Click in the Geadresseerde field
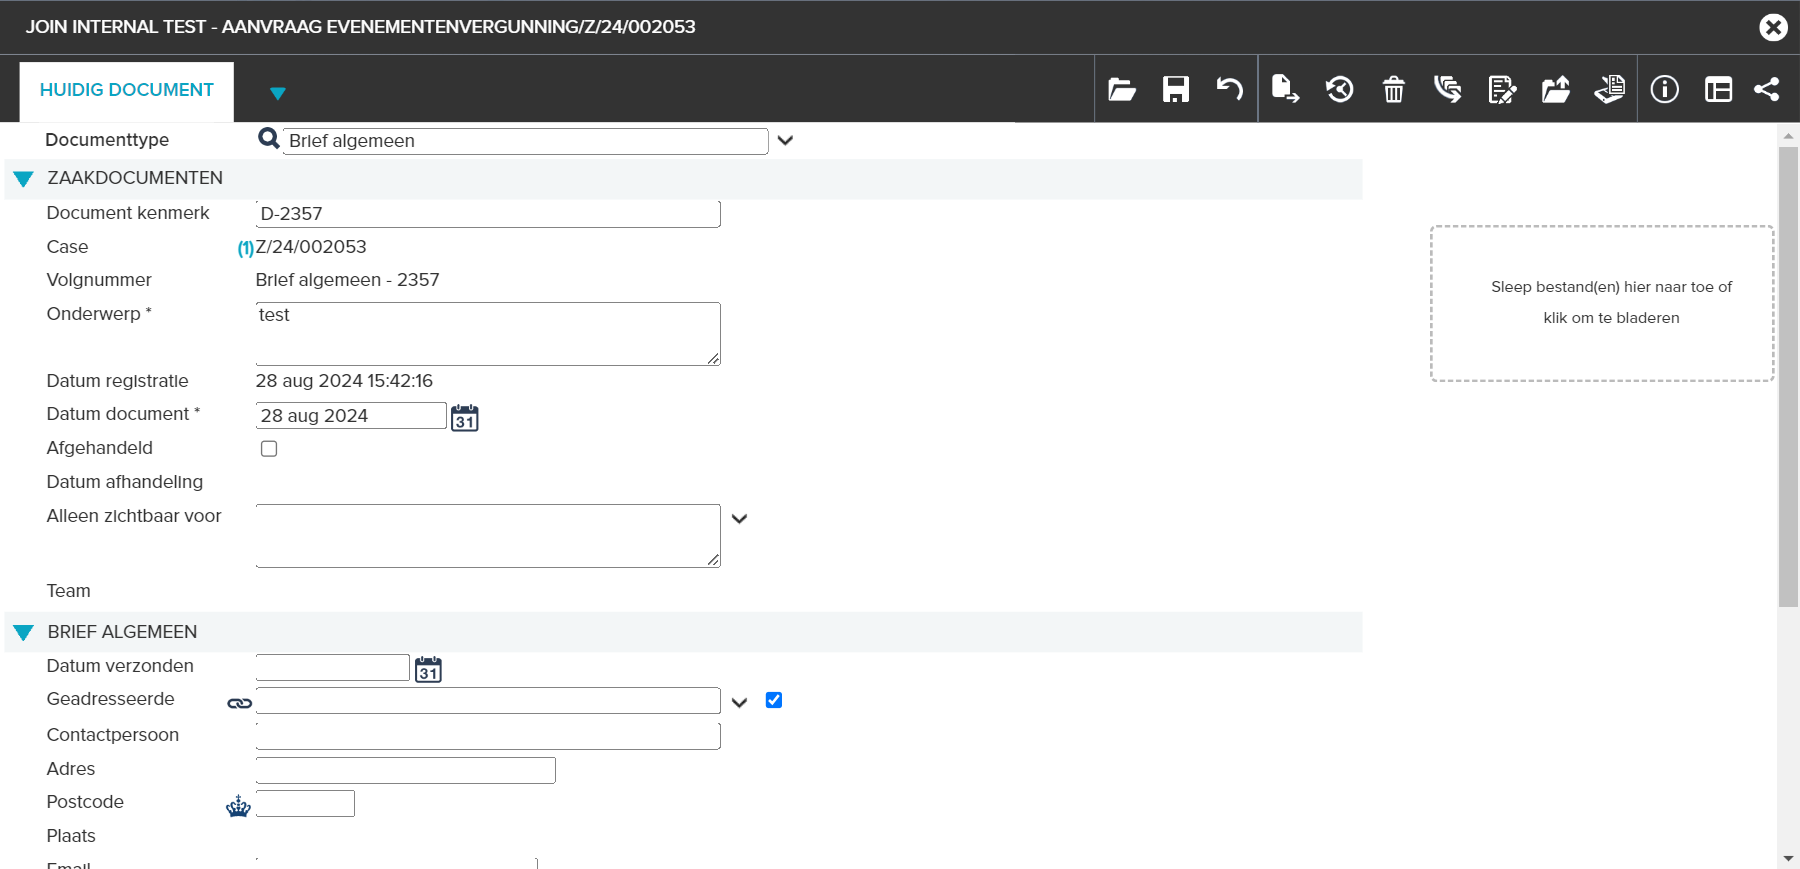Image resolution: width=1800 pixels, height=869 pixels. (488, 700)
